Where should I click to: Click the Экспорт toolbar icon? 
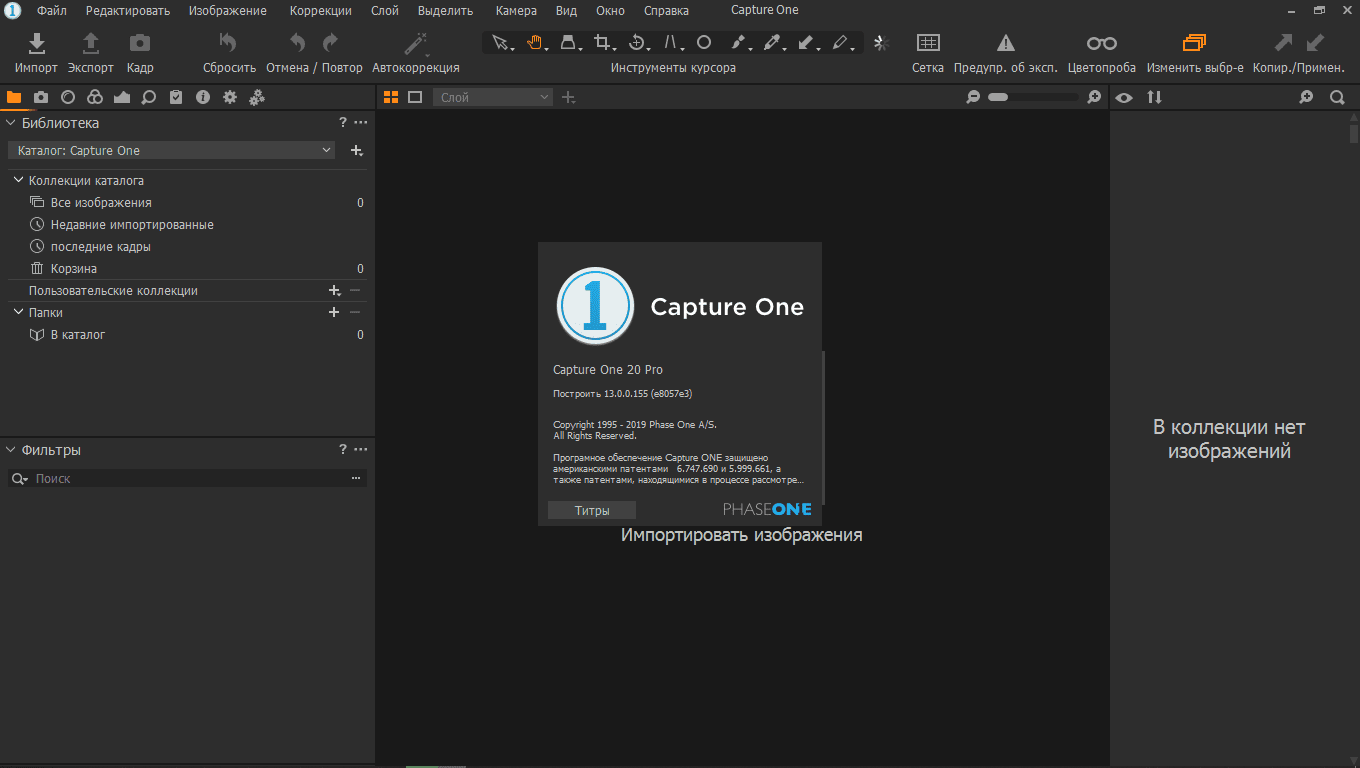[90, 43]
